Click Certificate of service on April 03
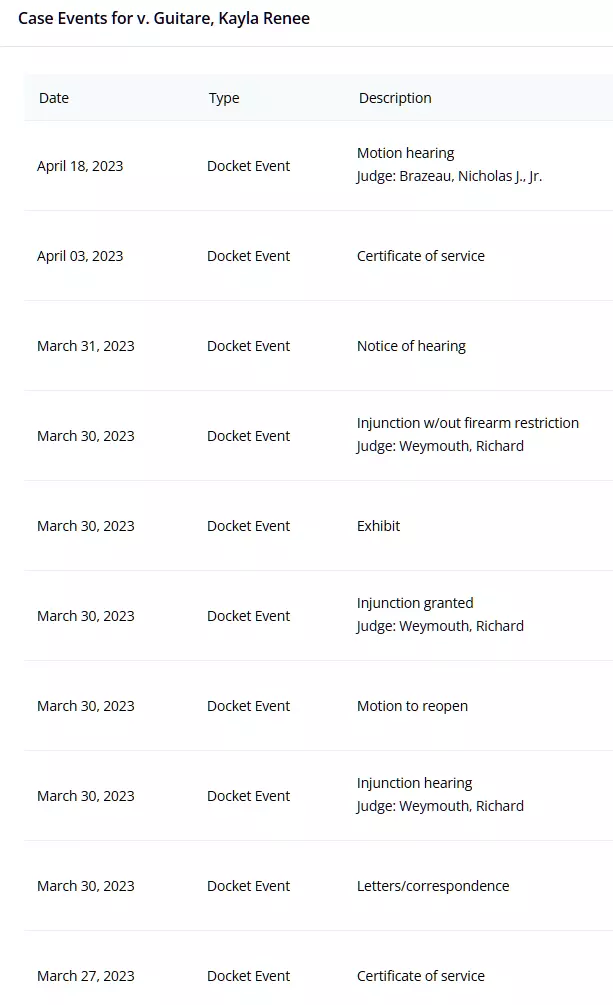 click(421, 256)
